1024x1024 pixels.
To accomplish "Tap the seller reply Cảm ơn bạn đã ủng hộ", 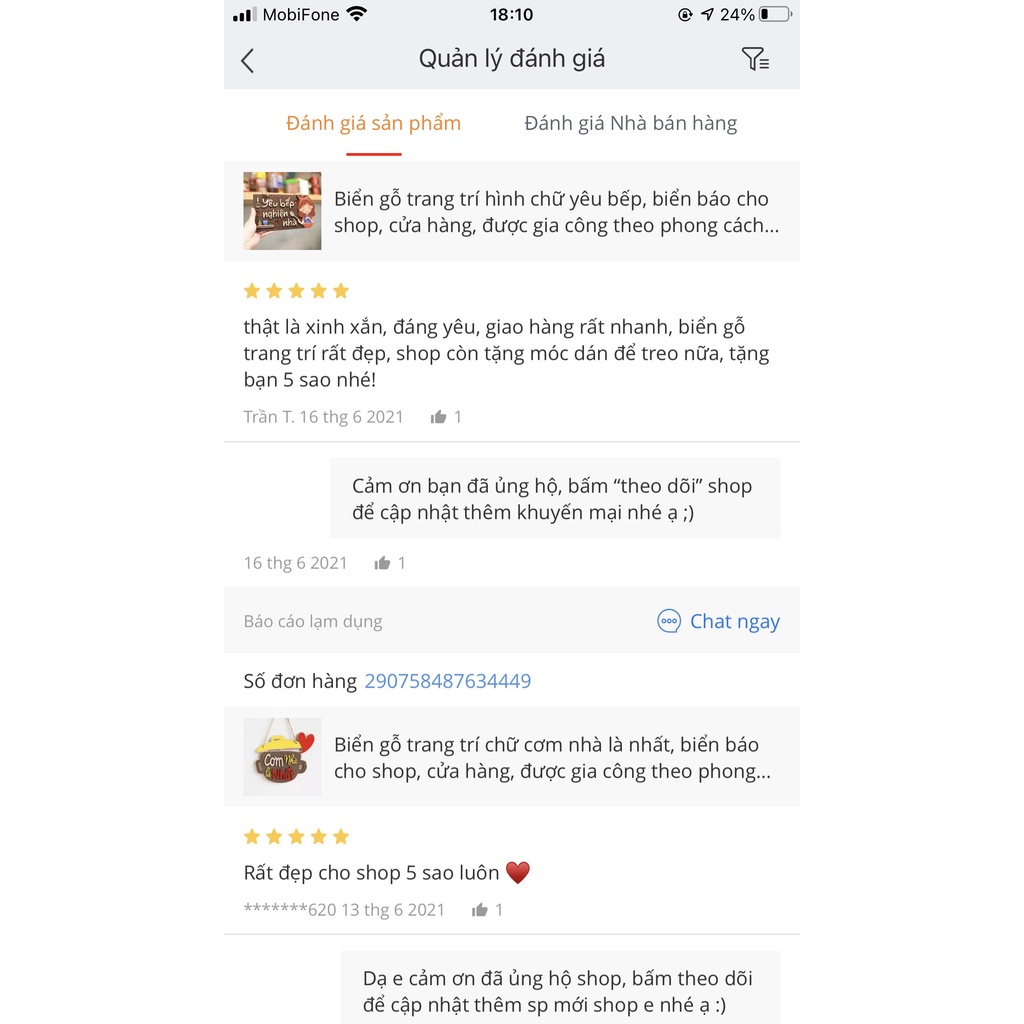I will pyautogui.click(x=554, y=499).
